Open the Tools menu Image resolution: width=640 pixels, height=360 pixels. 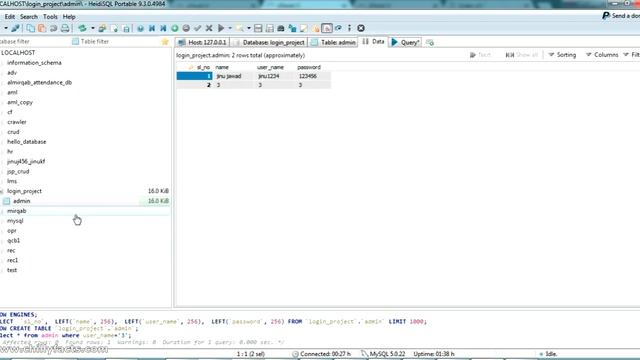[50, 17]
